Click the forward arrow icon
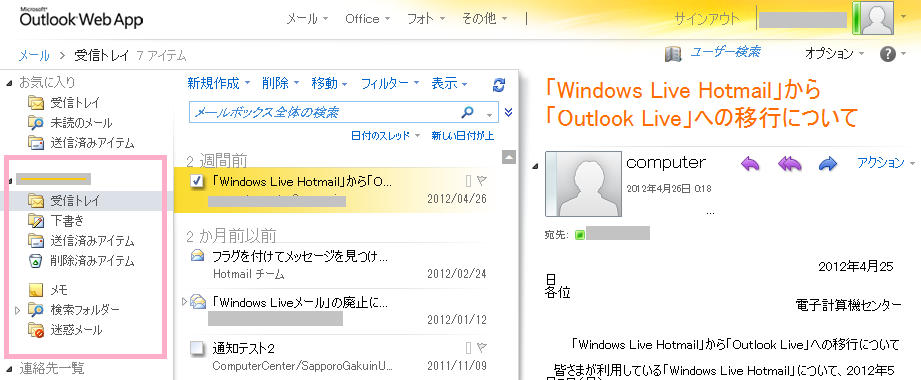921x380 pixels. coord(828,164)
